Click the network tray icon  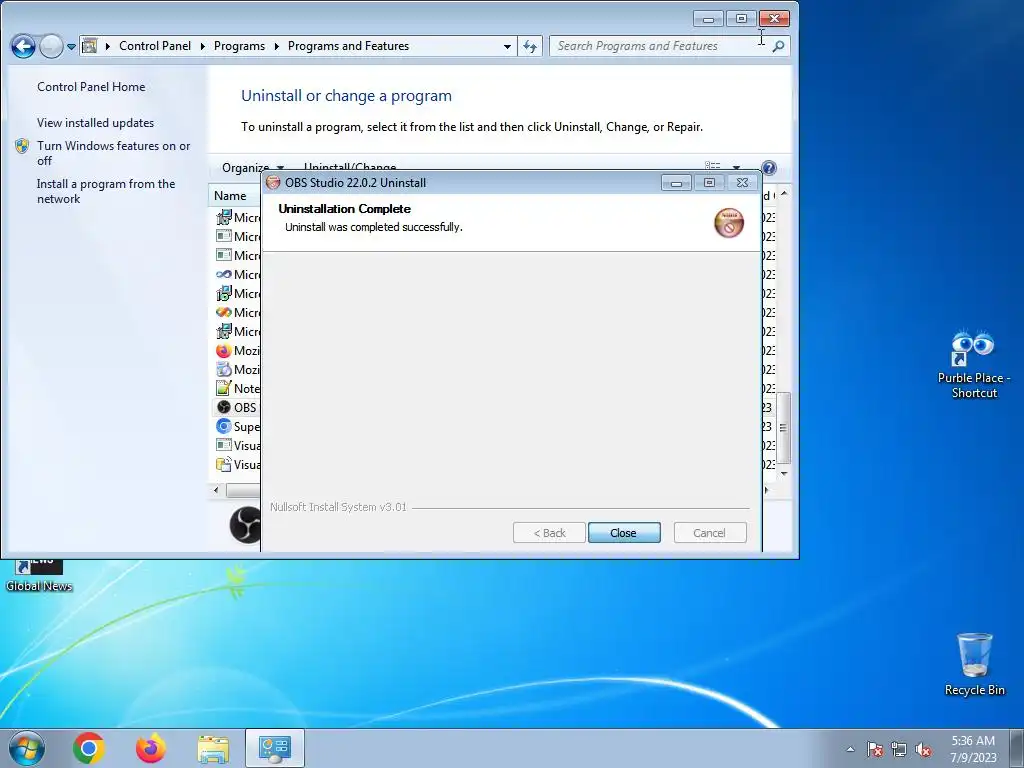(899, 749)
